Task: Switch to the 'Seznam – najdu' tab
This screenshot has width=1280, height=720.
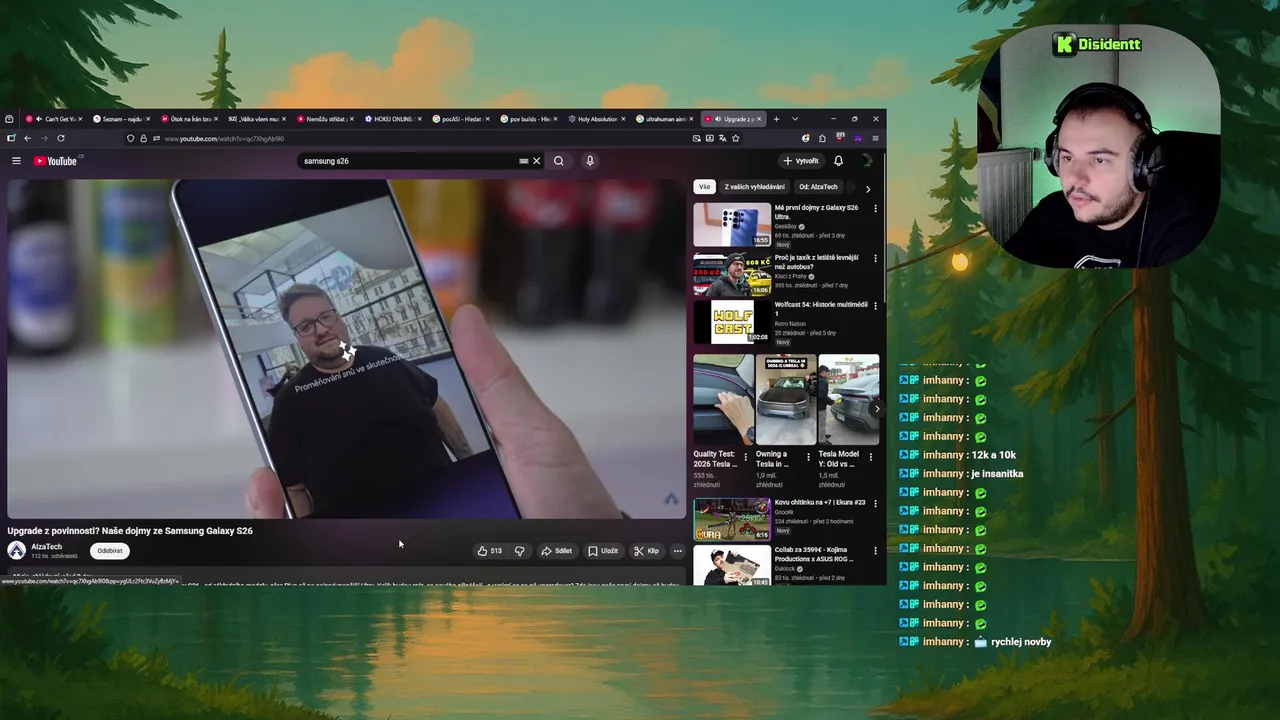Action: 121,119
